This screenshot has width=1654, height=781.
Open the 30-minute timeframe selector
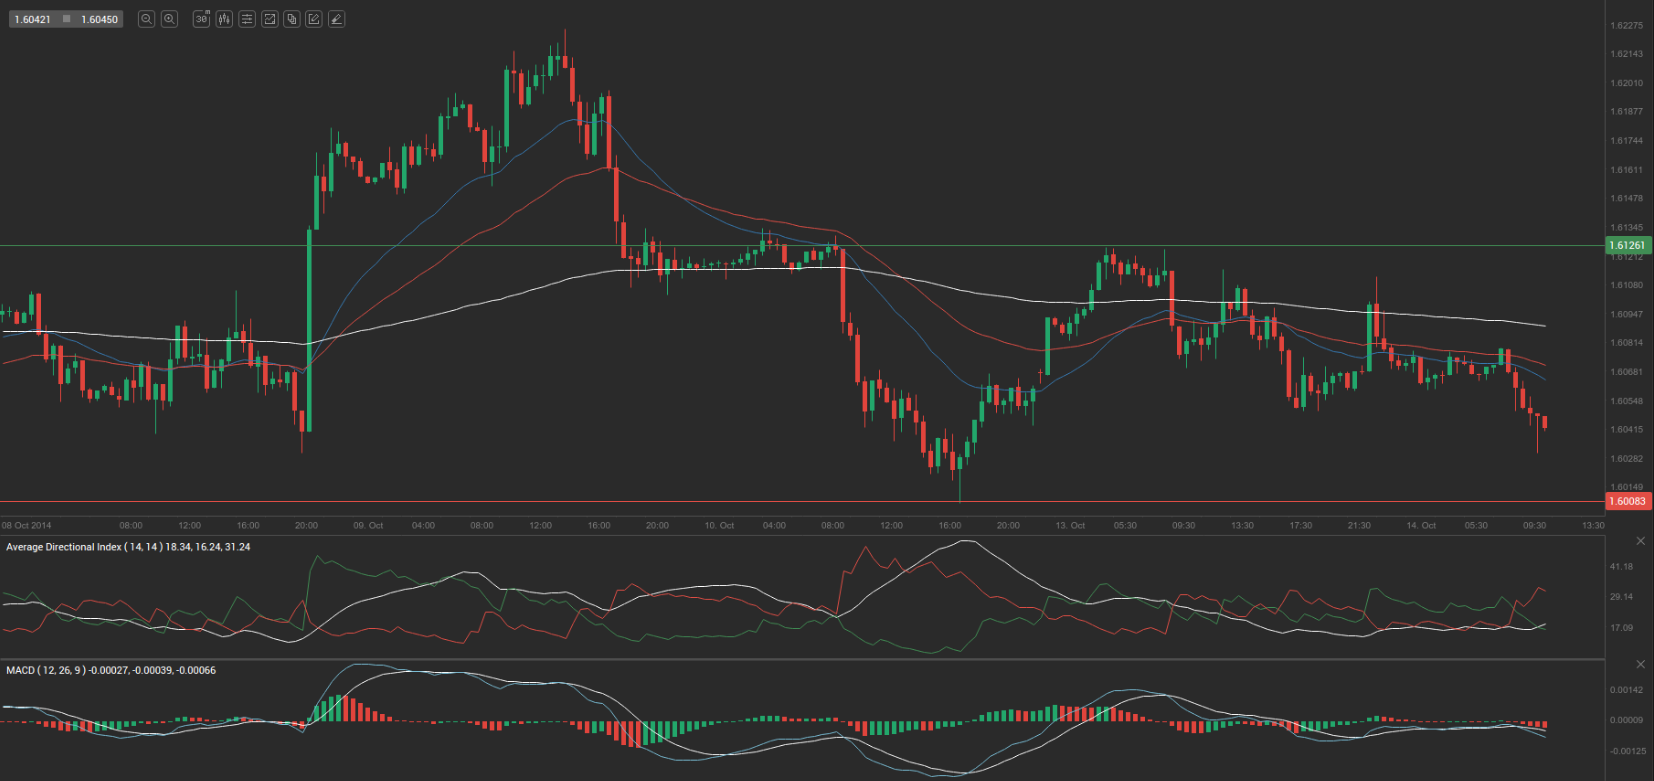[201, 19]
